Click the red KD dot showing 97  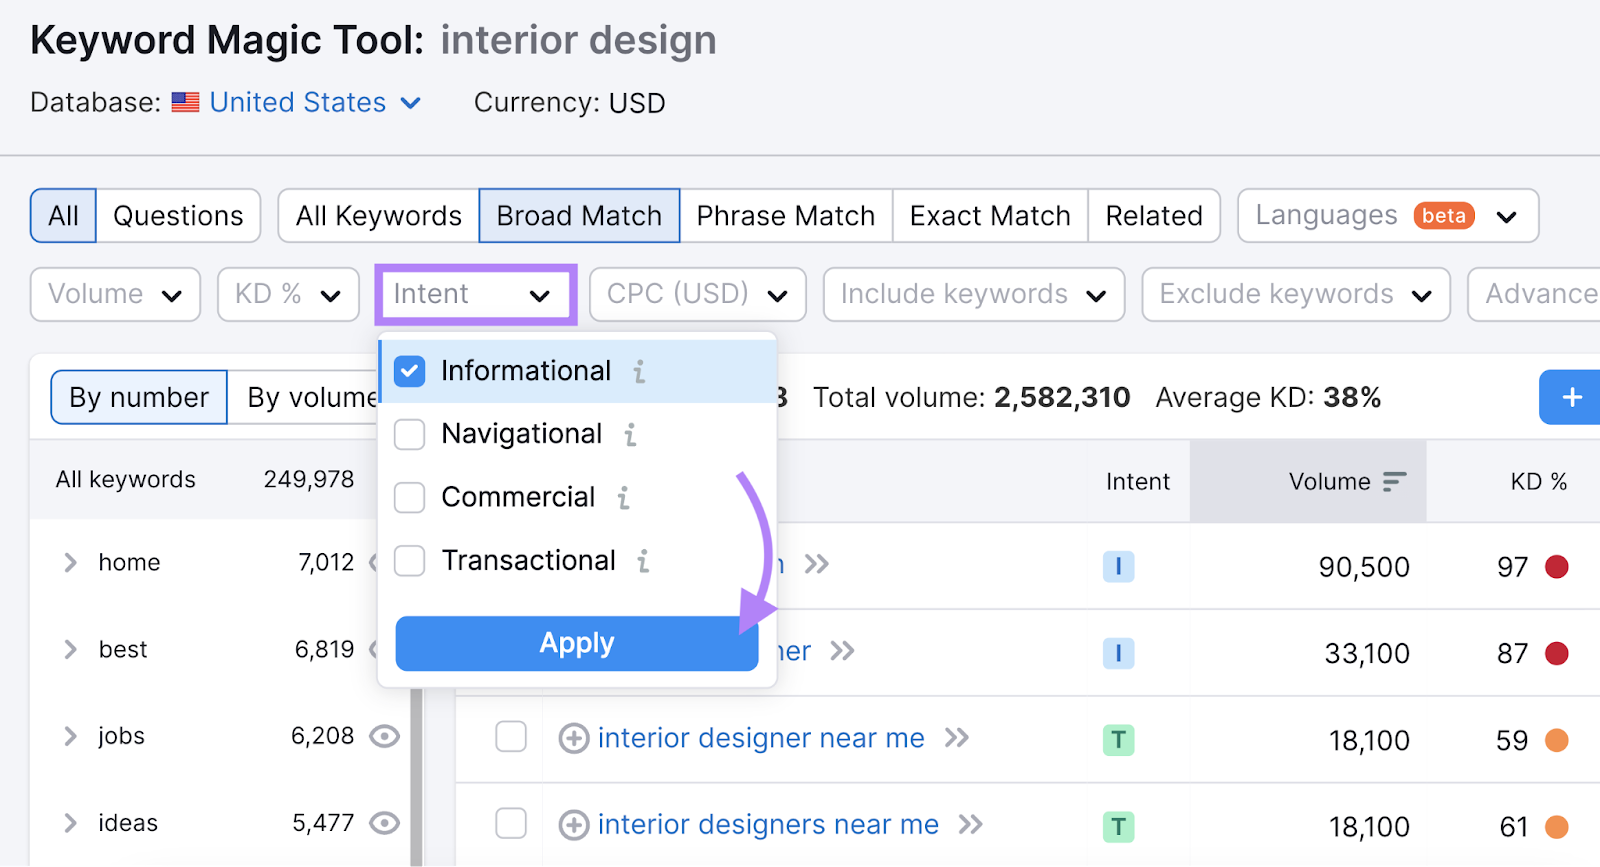click(x=1556, y=566)
